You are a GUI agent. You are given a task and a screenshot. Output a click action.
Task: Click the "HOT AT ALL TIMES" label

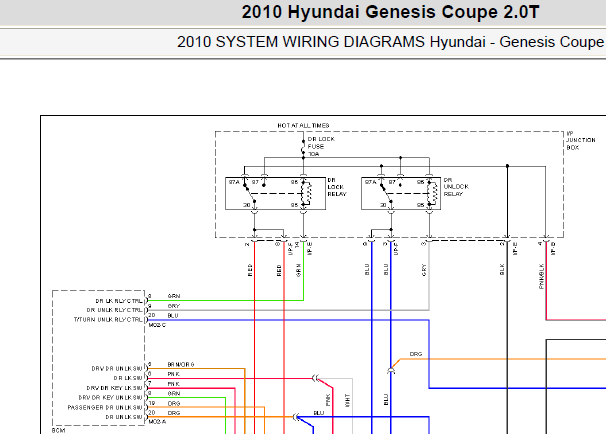click(303, 126)
